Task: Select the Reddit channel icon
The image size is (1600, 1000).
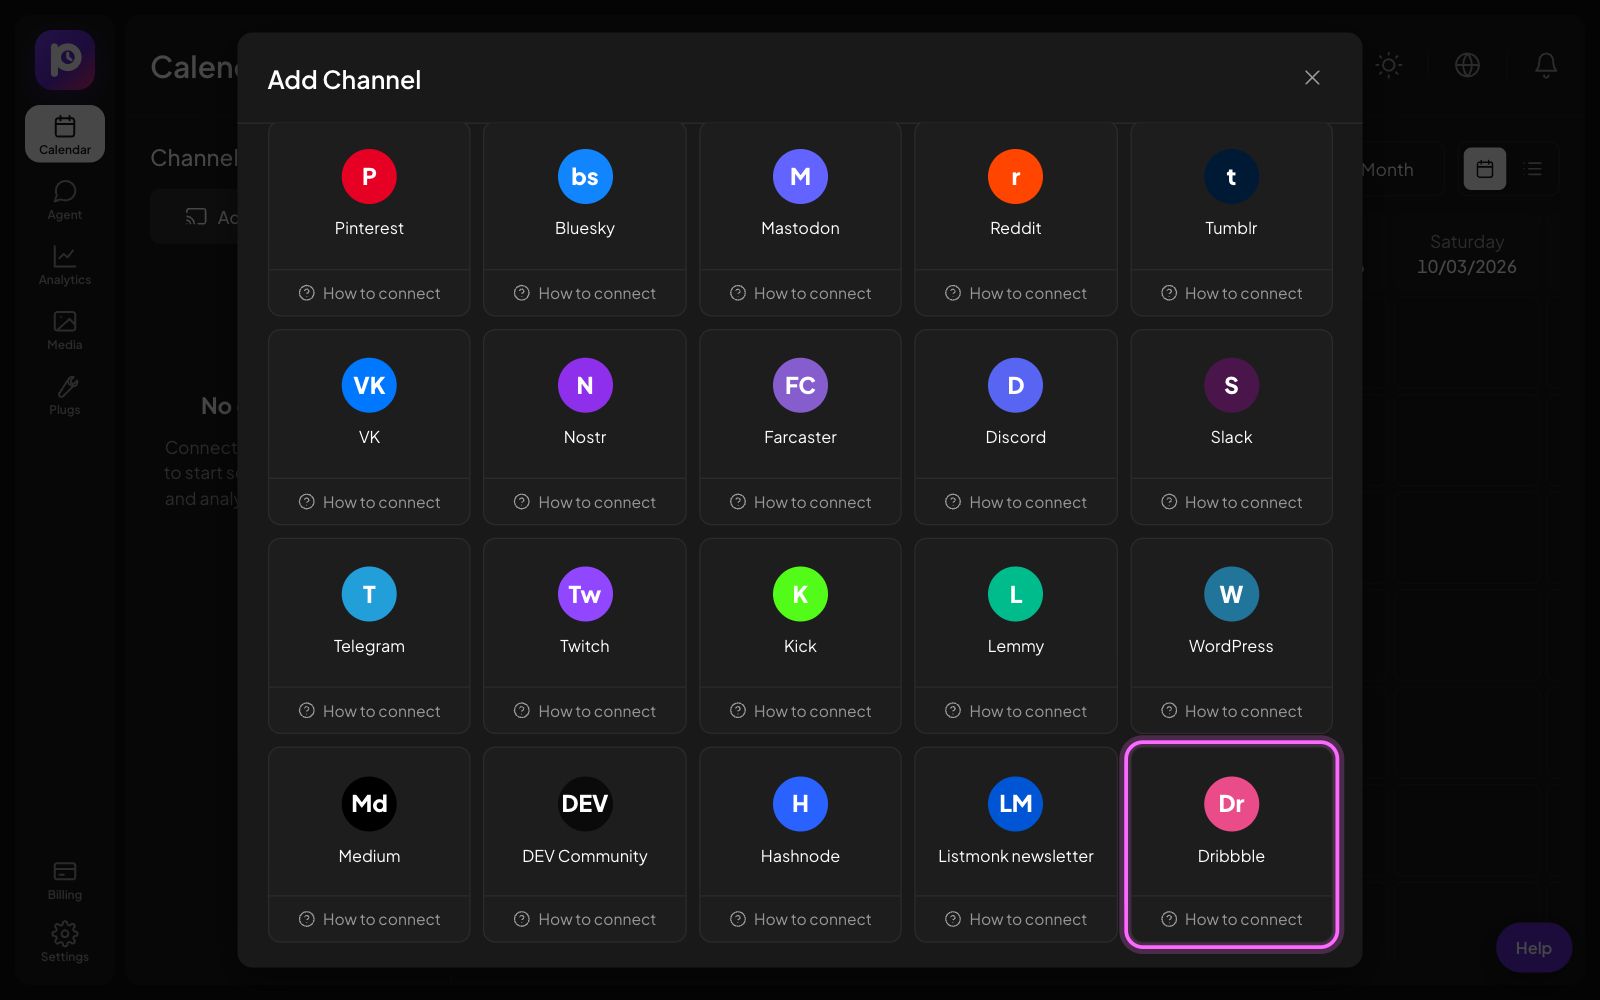Action: coord(1015,176)
